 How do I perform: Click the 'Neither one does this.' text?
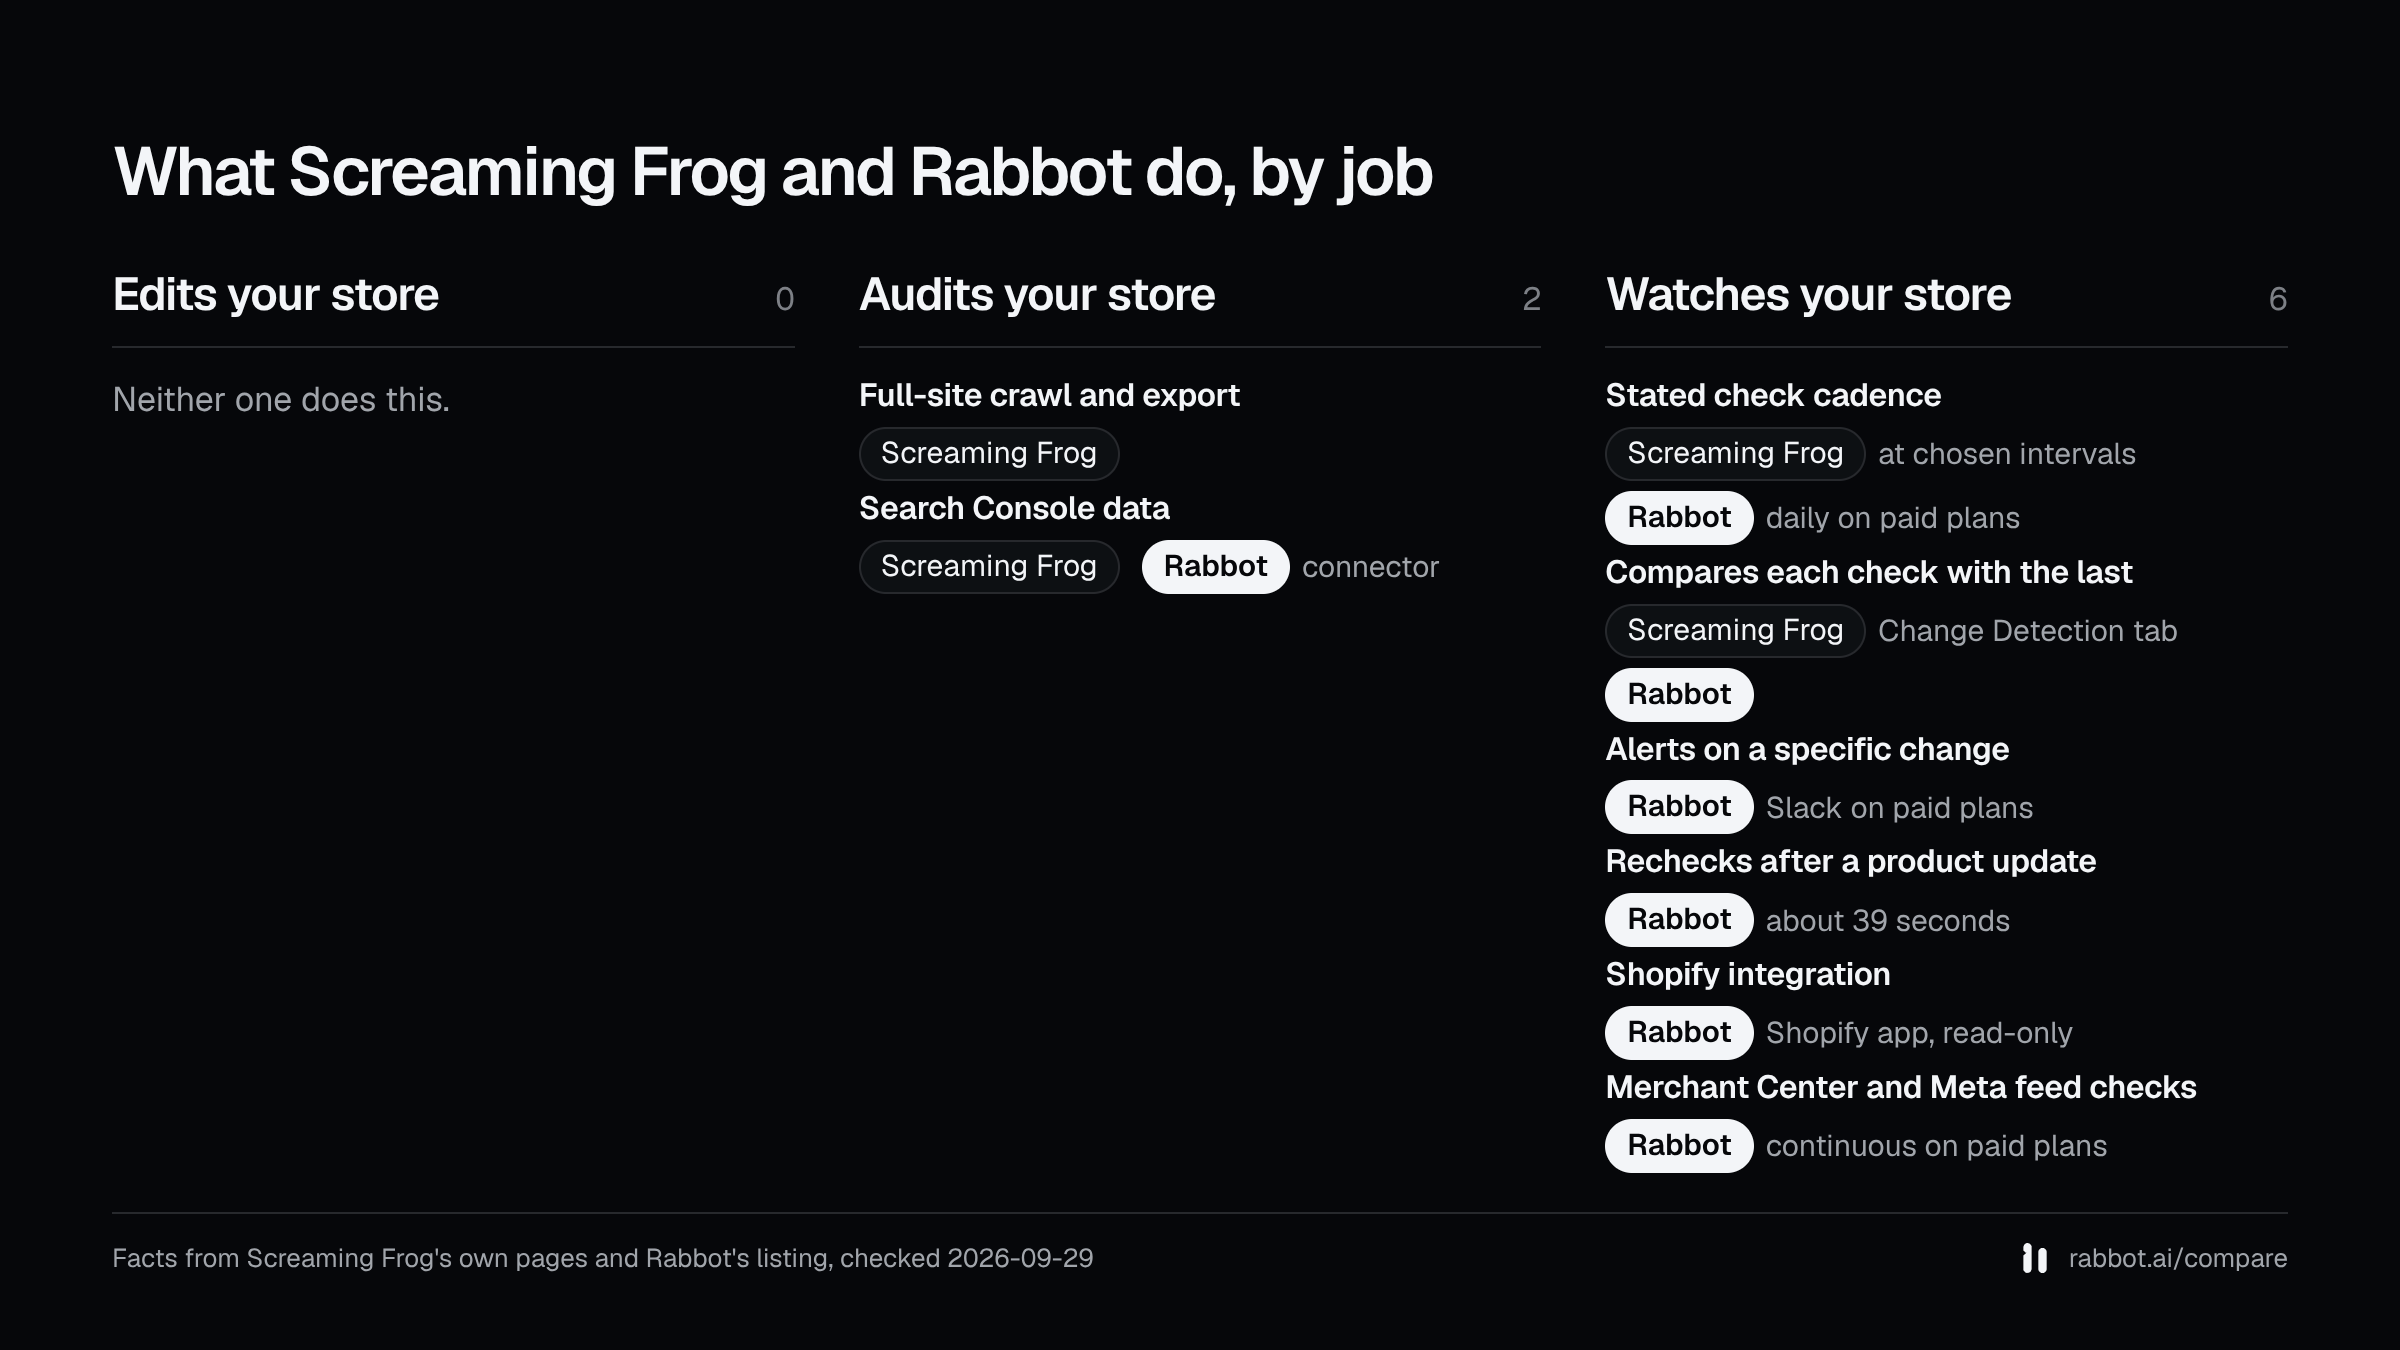point(281,400)
